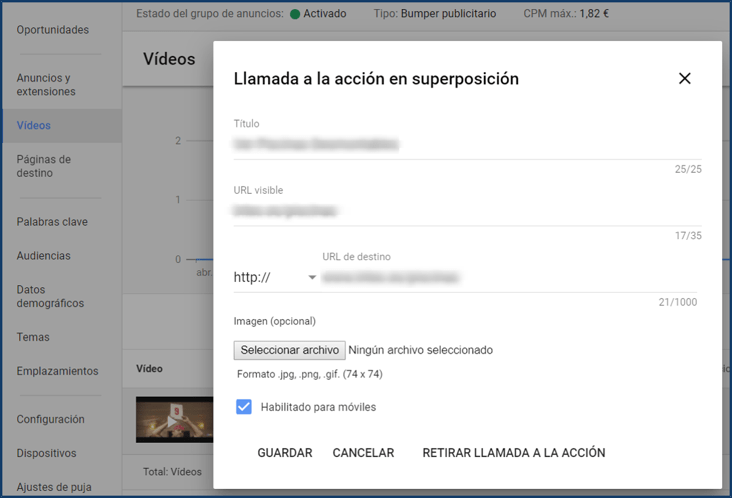Click the Vídeos page heading

[x=169, y=59]
